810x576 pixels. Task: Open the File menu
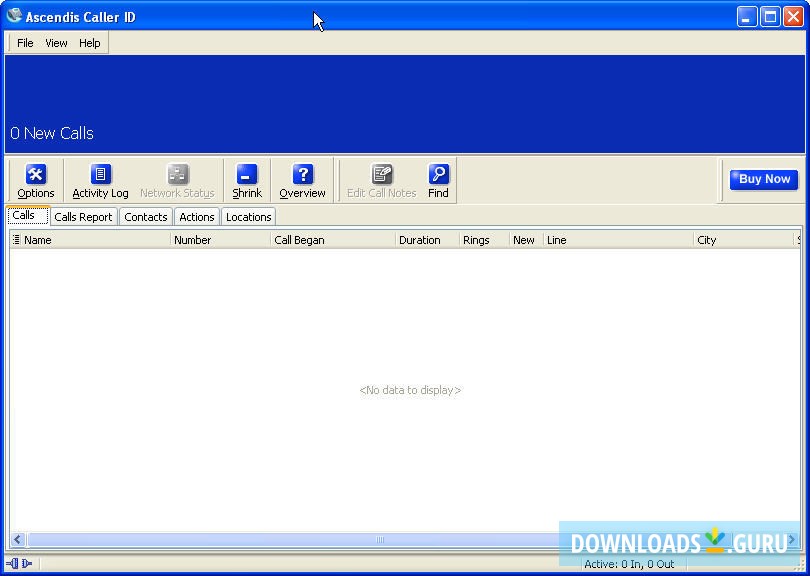click(25, 43)
